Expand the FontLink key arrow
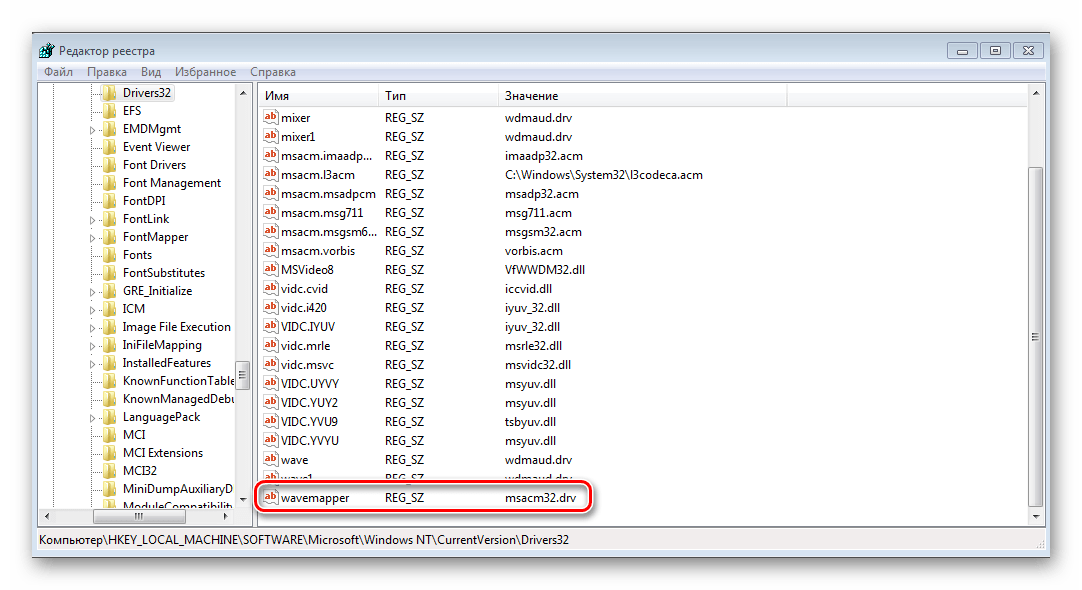 click(93, 220)
